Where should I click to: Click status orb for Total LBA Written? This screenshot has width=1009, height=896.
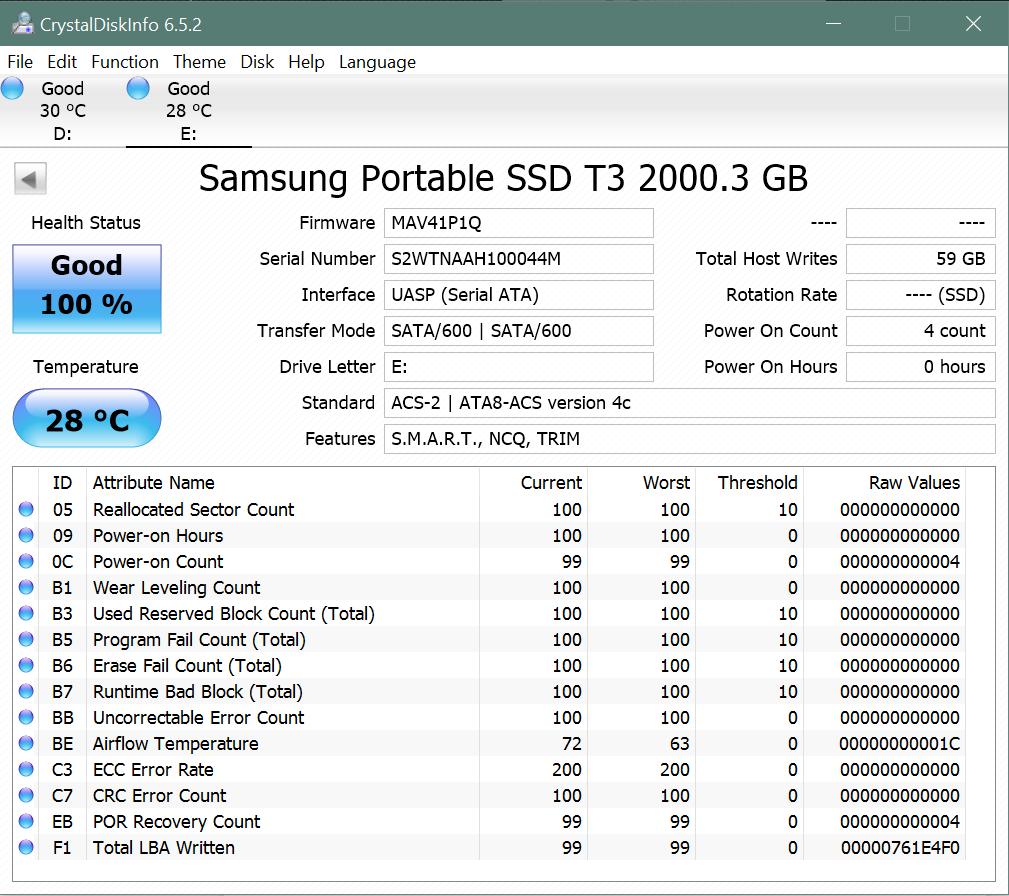pyautogui.click(x=26, y=848)
